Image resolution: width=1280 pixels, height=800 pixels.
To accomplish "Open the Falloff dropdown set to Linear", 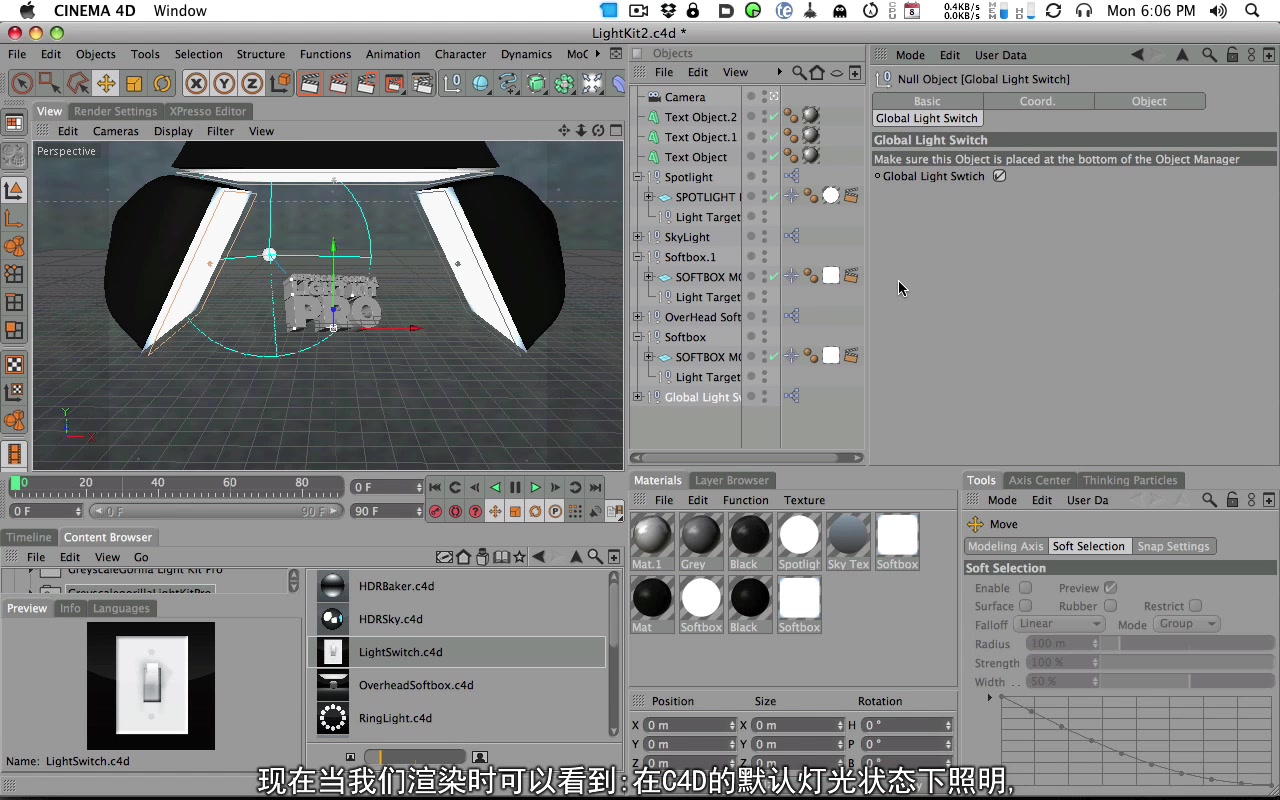I will pyautogui.click(x=1058, y=623).
